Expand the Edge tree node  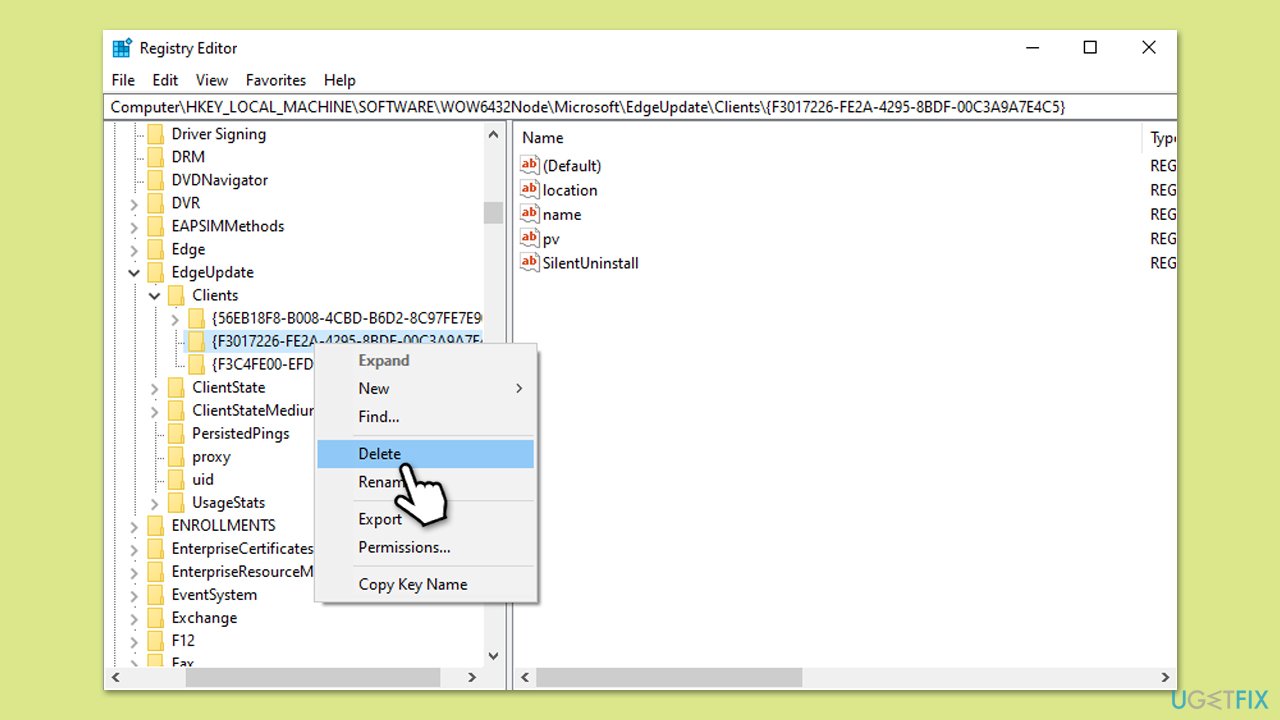(x=134, y=249)
